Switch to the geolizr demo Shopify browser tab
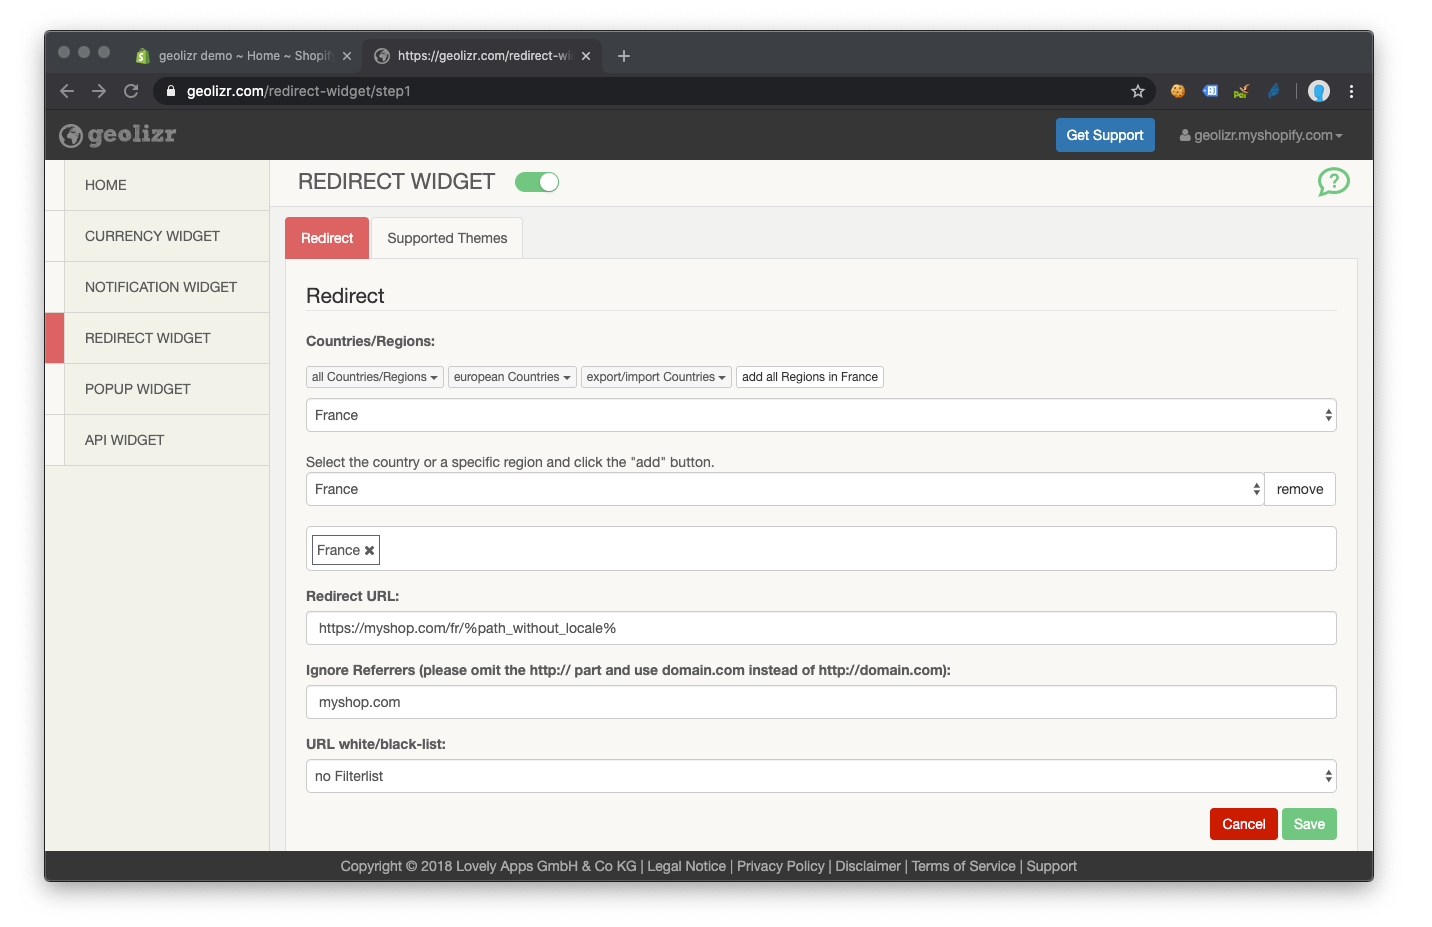Image resolution: width=1432 pixels, height=927 pixels. point(243,56)
